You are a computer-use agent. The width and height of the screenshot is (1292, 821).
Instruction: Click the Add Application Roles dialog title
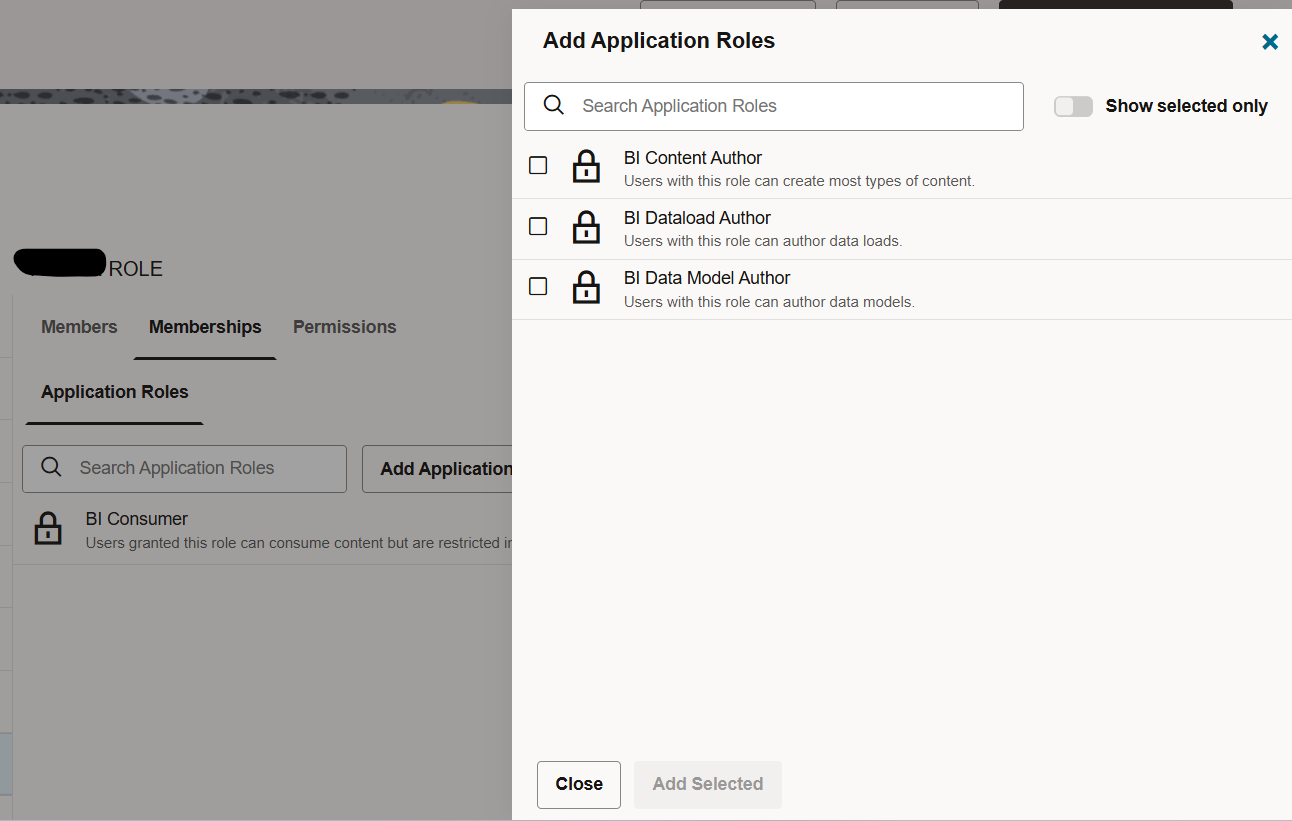pos(659,41)
